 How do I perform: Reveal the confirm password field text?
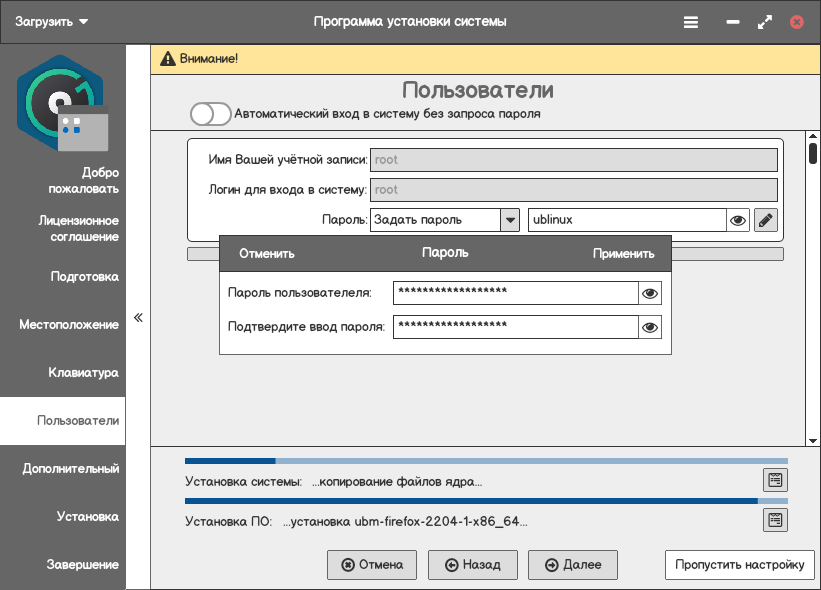[650, 327]
